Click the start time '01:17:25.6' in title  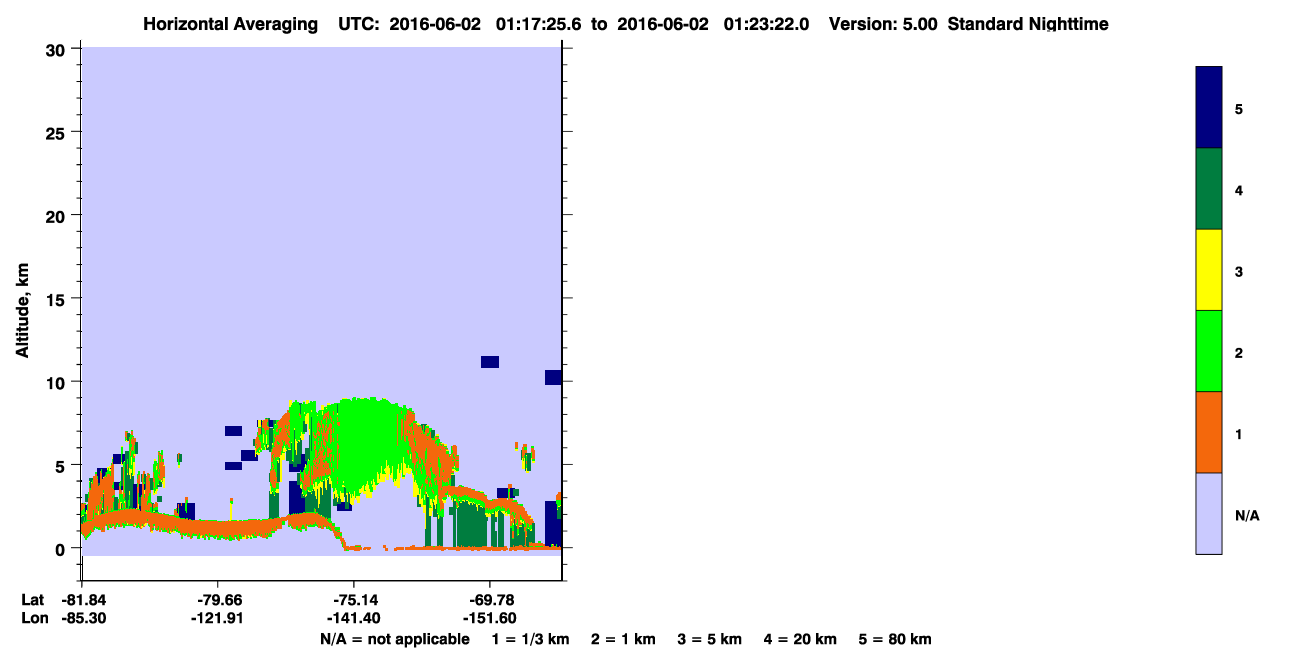click(x=539, y=24)
